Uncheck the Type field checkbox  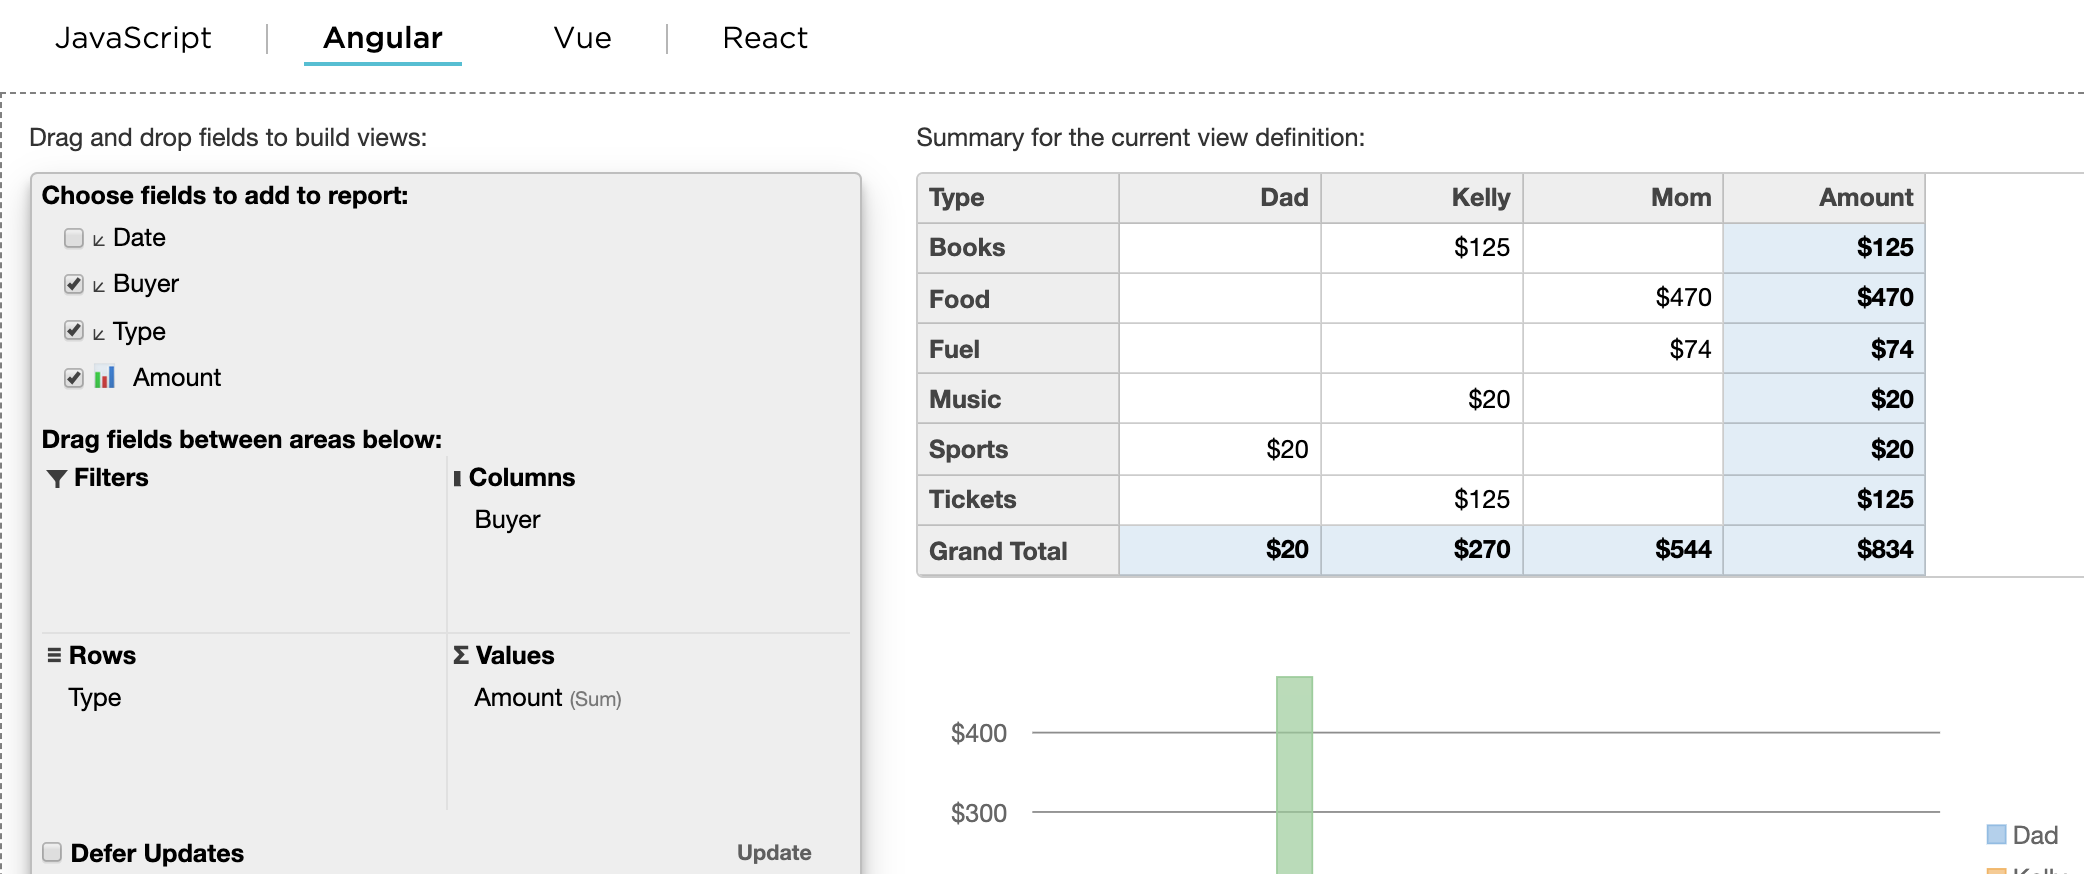[x=74, y=331]
